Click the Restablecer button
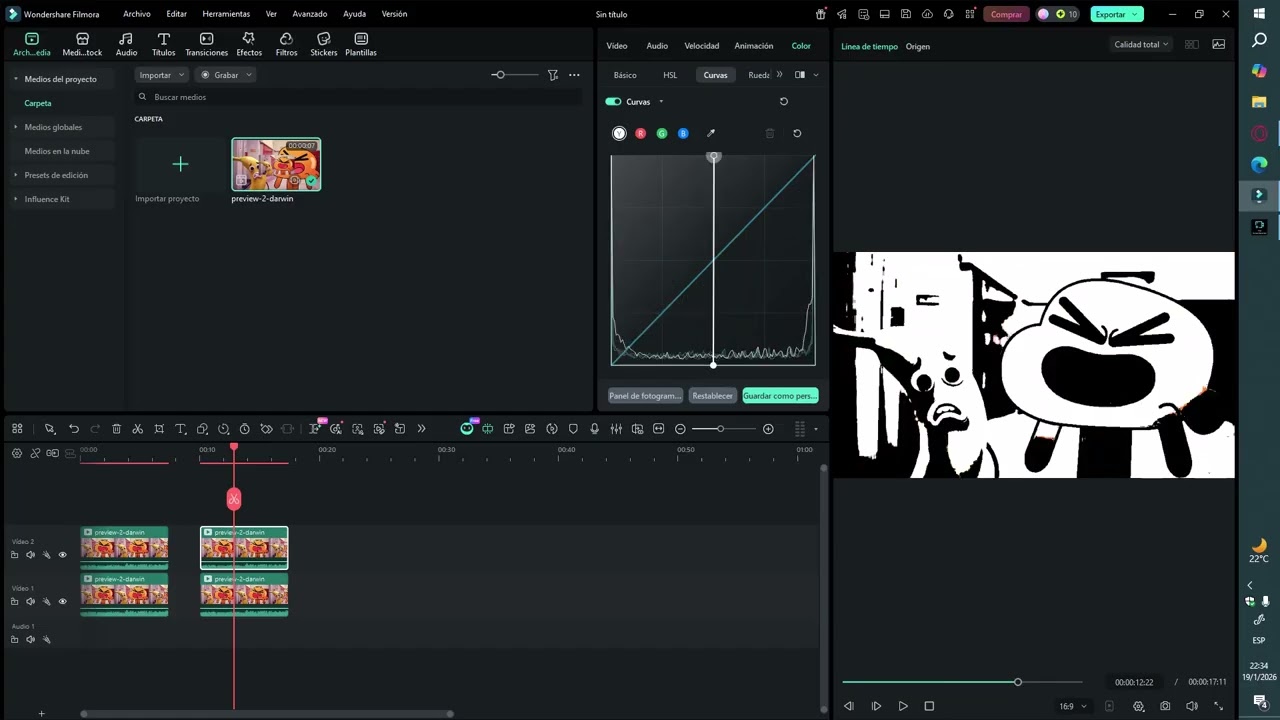Image resolution: width=1280 pixels, height=720 pixels. tap(712, 396)
